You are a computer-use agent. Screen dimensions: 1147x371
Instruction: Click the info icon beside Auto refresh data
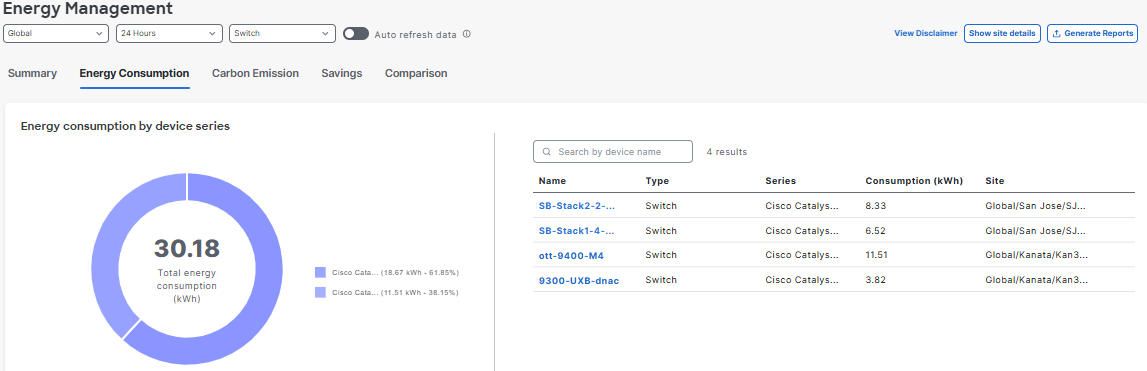[467, 34]
